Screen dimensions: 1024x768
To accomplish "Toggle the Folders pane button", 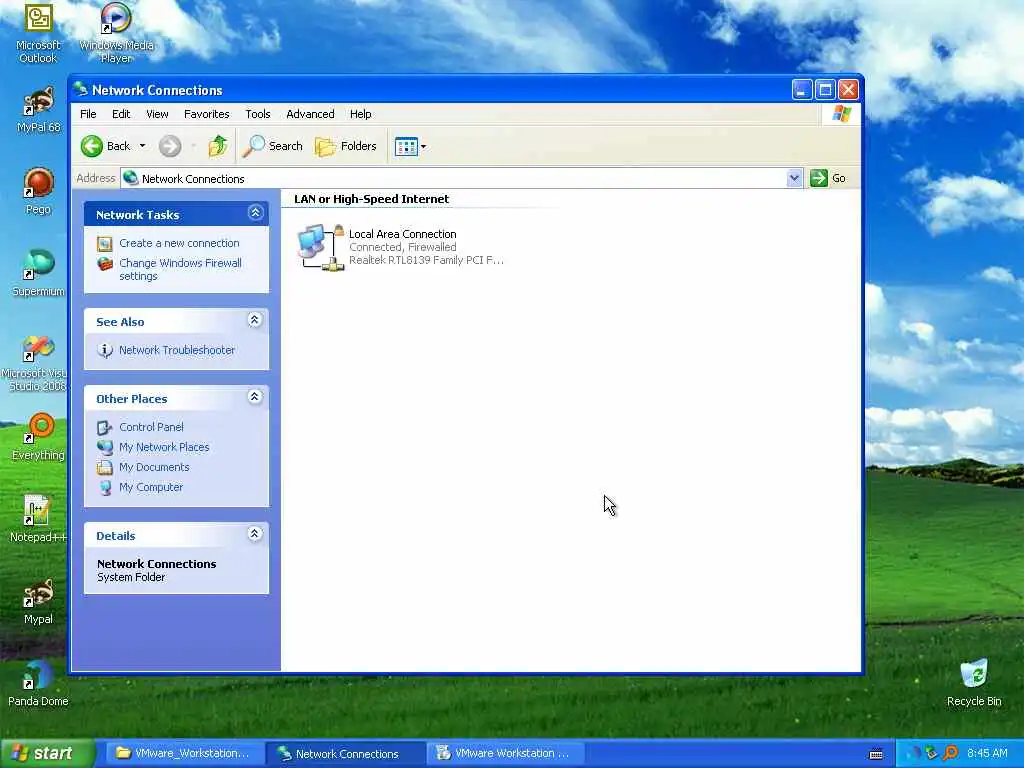I will [x=346, y=146].
